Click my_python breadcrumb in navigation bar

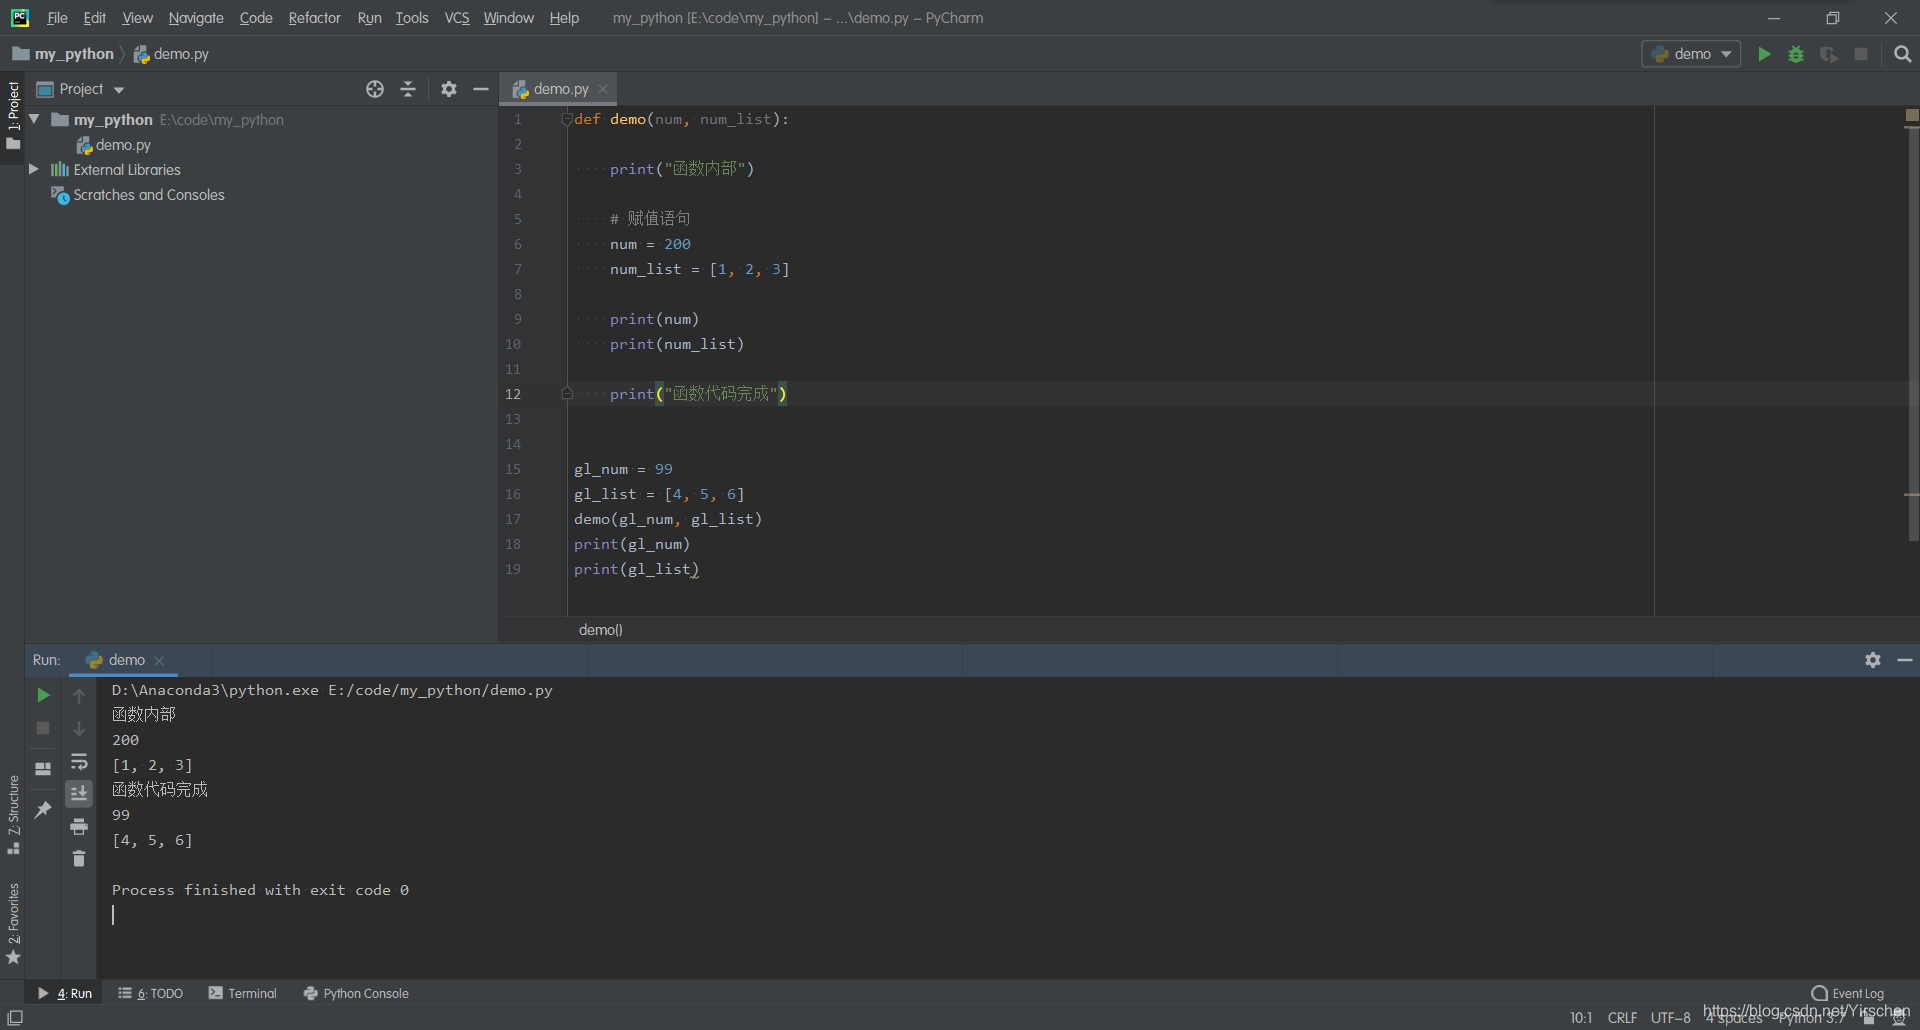click(x=64, y=54)
